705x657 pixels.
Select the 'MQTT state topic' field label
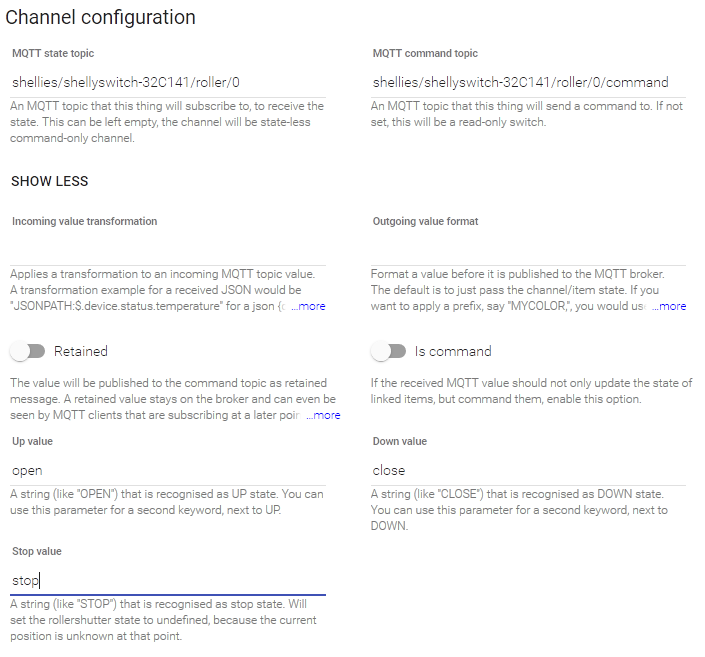(53, 53)
